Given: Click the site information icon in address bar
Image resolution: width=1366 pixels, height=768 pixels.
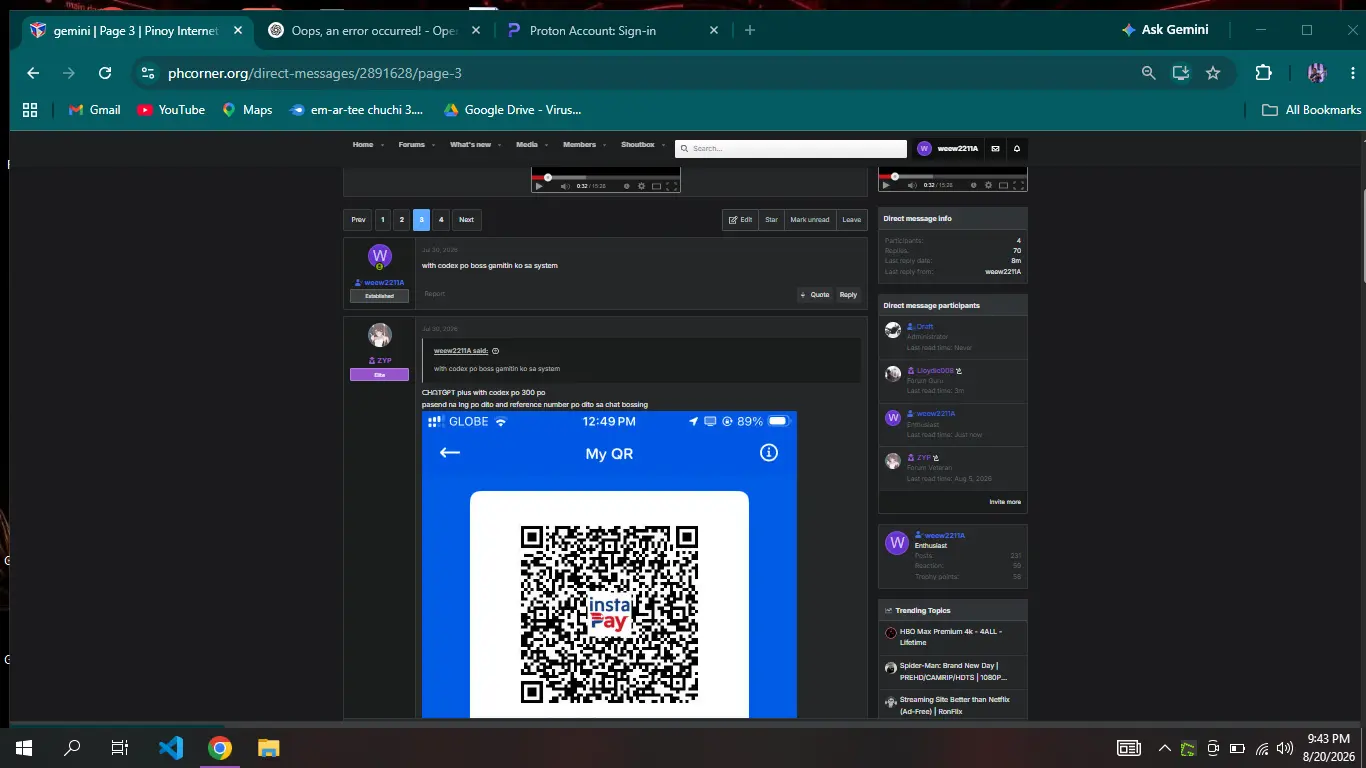Looking at the screenshot, I should tap(148, 73).
